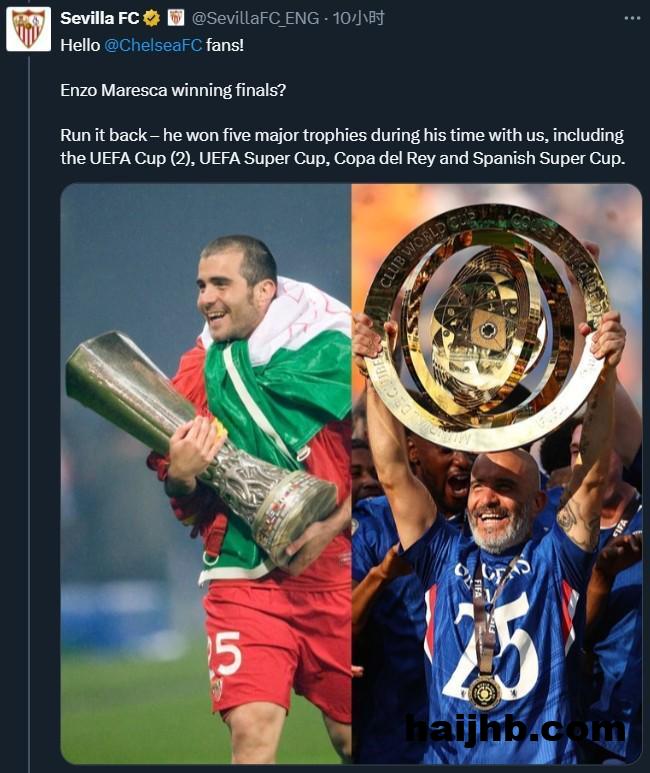Open the @ChelseaFC mention link

(153, 44)
